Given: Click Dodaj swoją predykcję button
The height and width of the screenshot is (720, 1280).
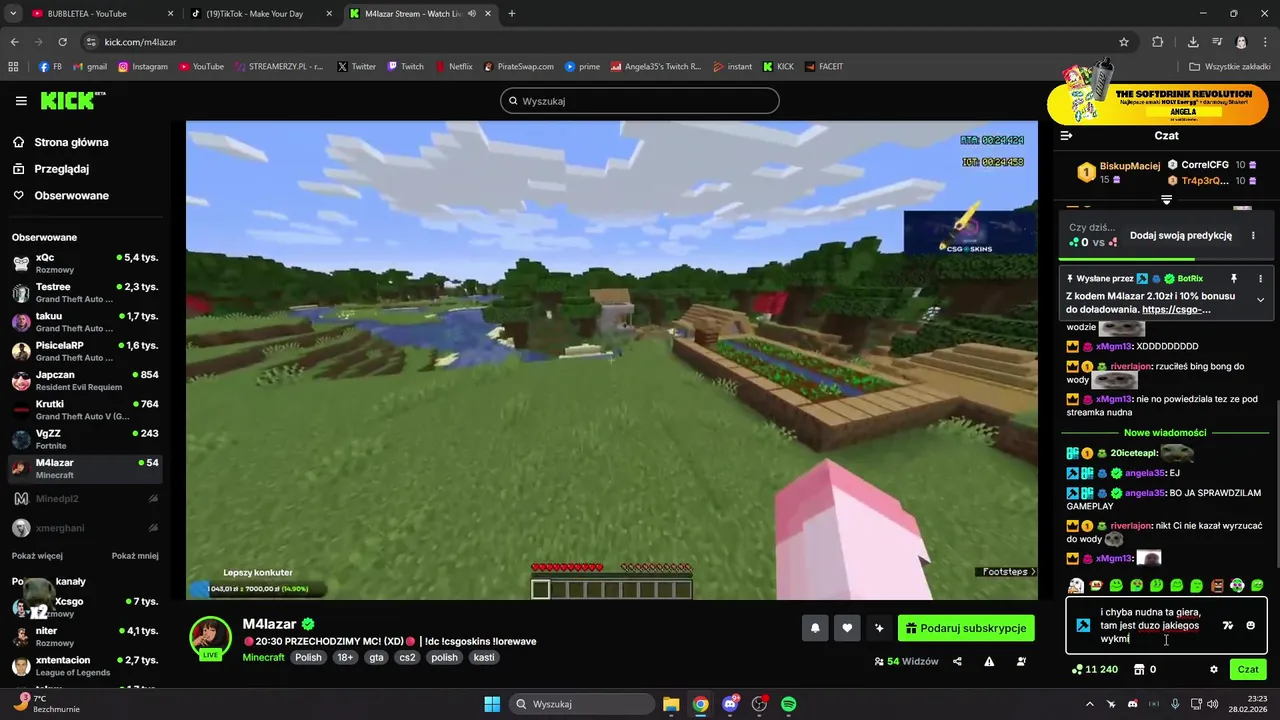Looking at the screenshot, I should tap(1180, 236).
